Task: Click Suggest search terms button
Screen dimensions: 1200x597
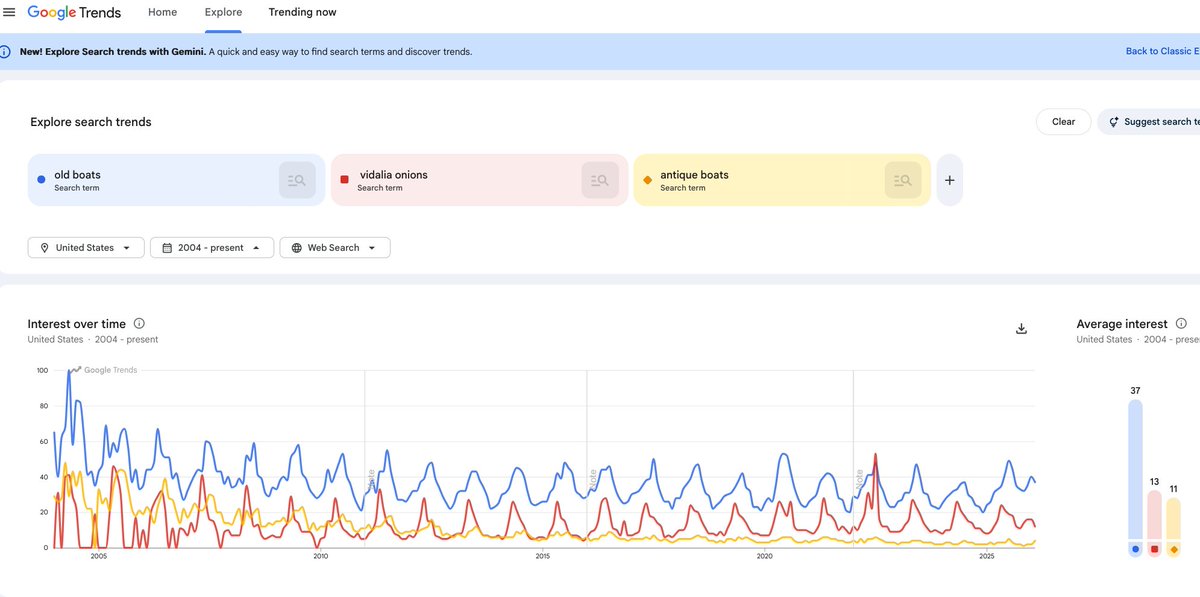Action: click(x=1149, y=122)
